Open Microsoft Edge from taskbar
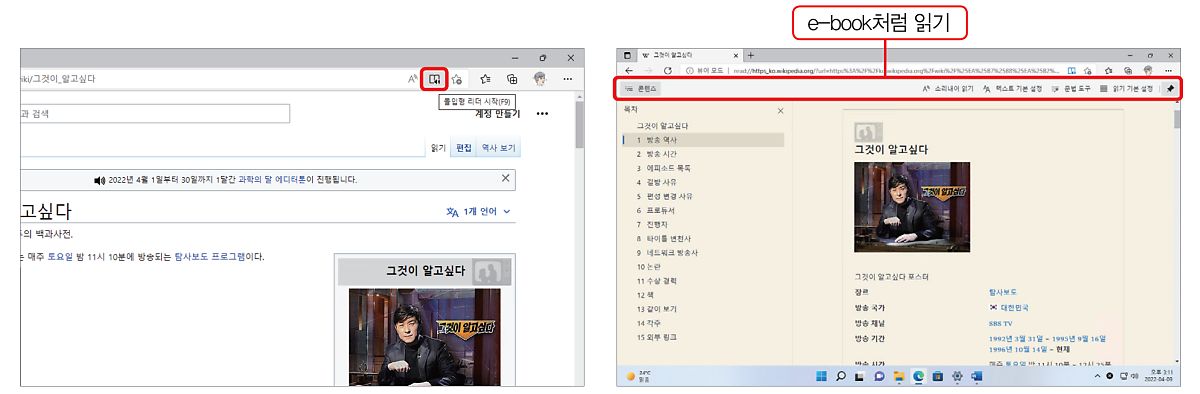This screenshot has width=1200, height=394. (919, 376)
